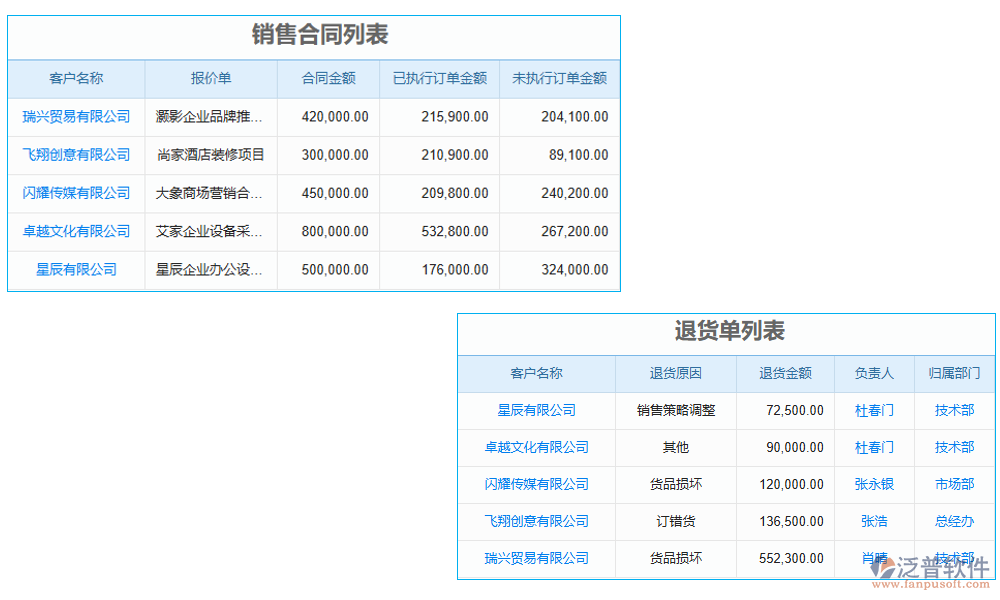
Task: Open 飞翔创意有限公司 contract details
Action: [75, 155]
